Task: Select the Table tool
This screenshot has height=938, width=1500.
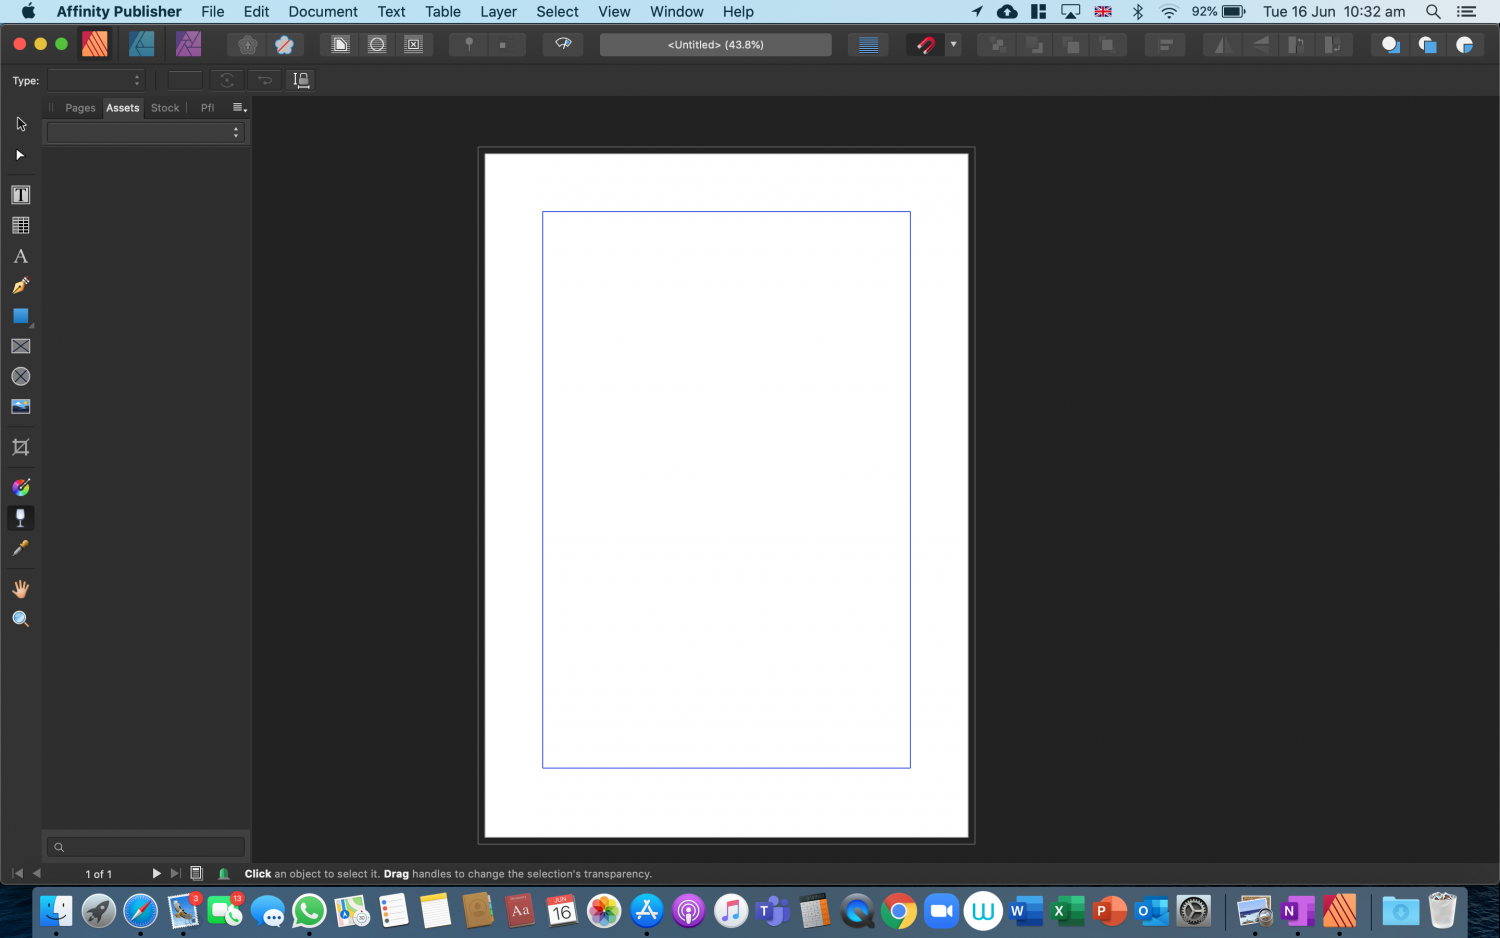Action: click(20, 225)
